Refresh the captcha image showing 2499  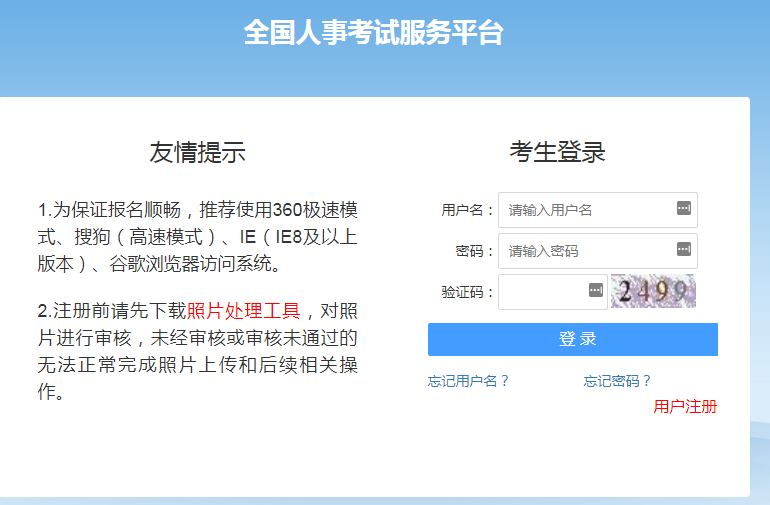pos(653,291)
